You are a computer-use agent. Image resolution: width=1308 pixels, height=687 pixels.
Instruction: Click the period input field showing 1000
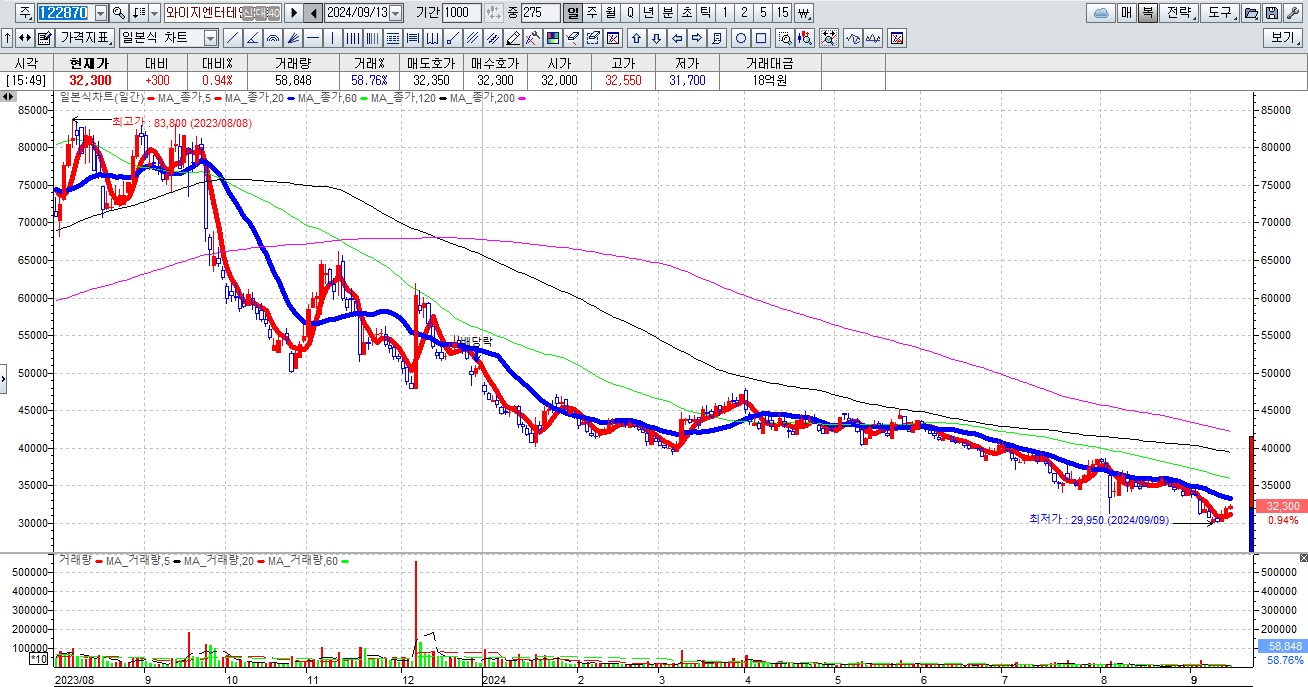(x=461, y=13)
